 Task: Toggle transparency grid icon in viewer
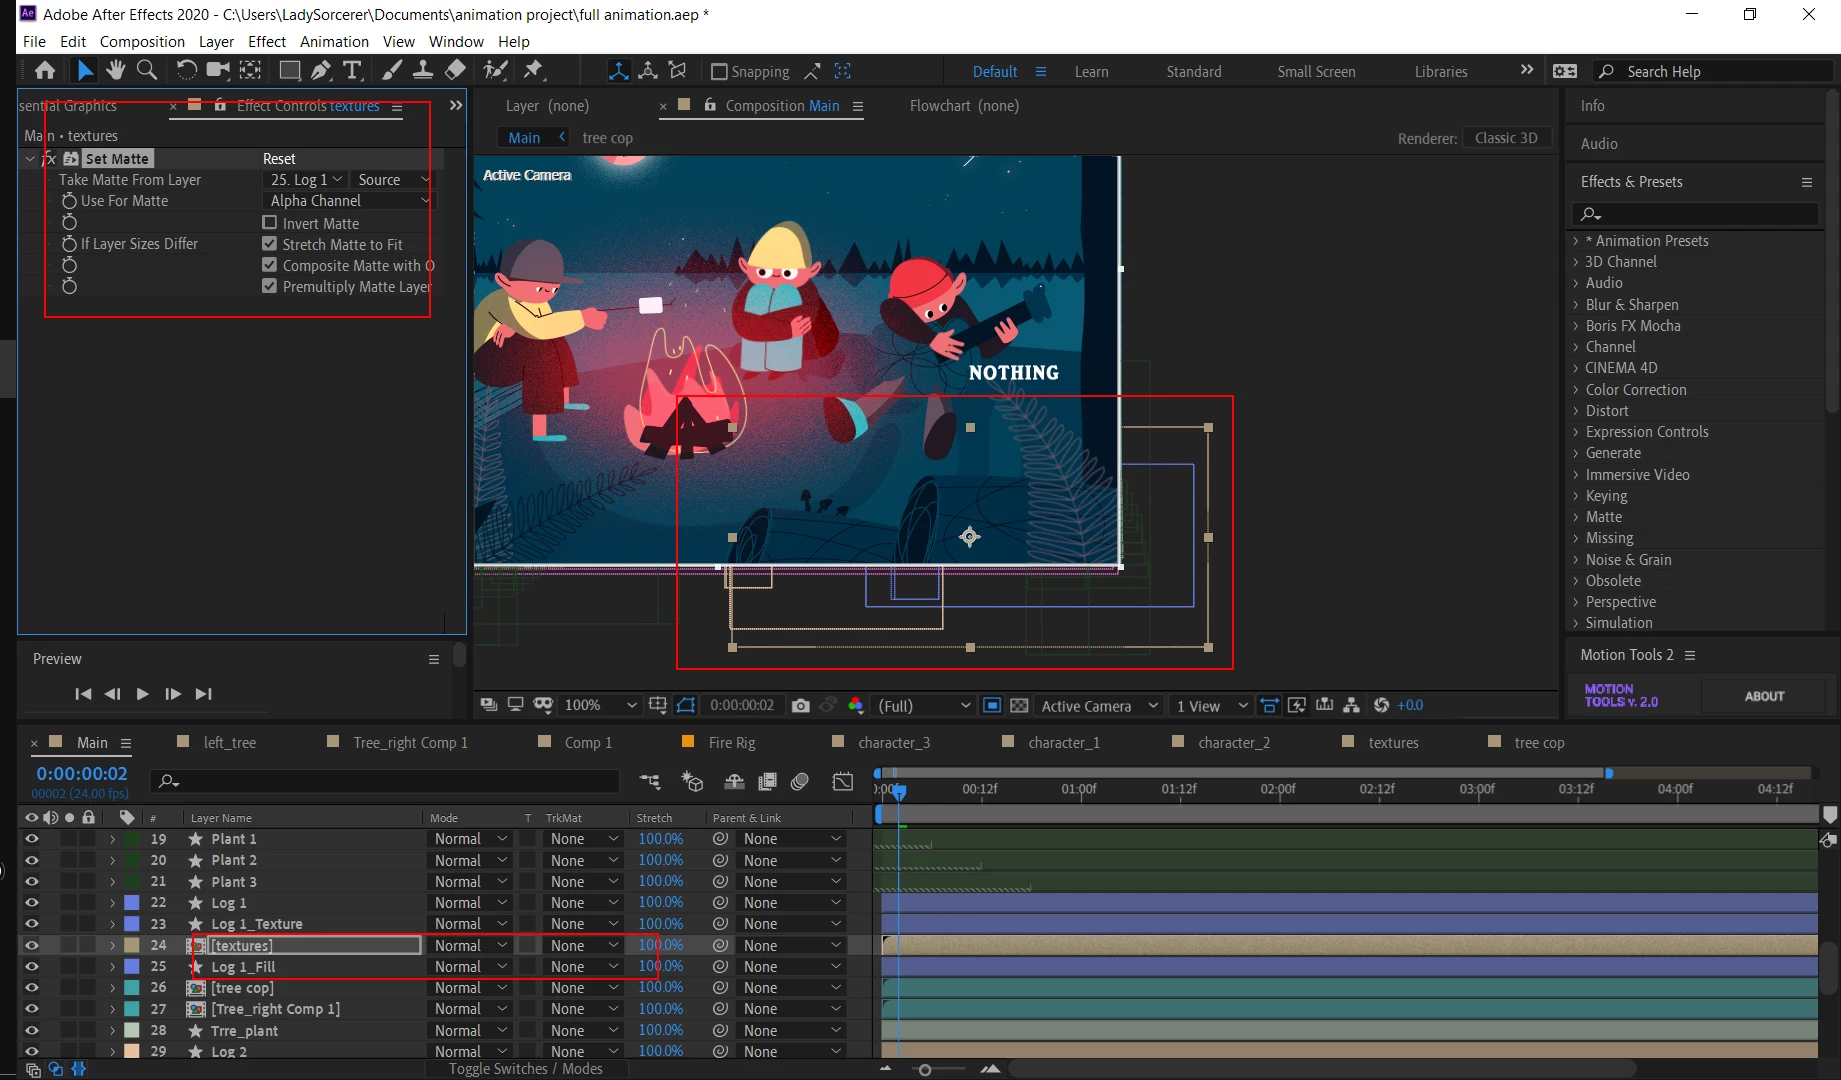(x=1019, y=705)
